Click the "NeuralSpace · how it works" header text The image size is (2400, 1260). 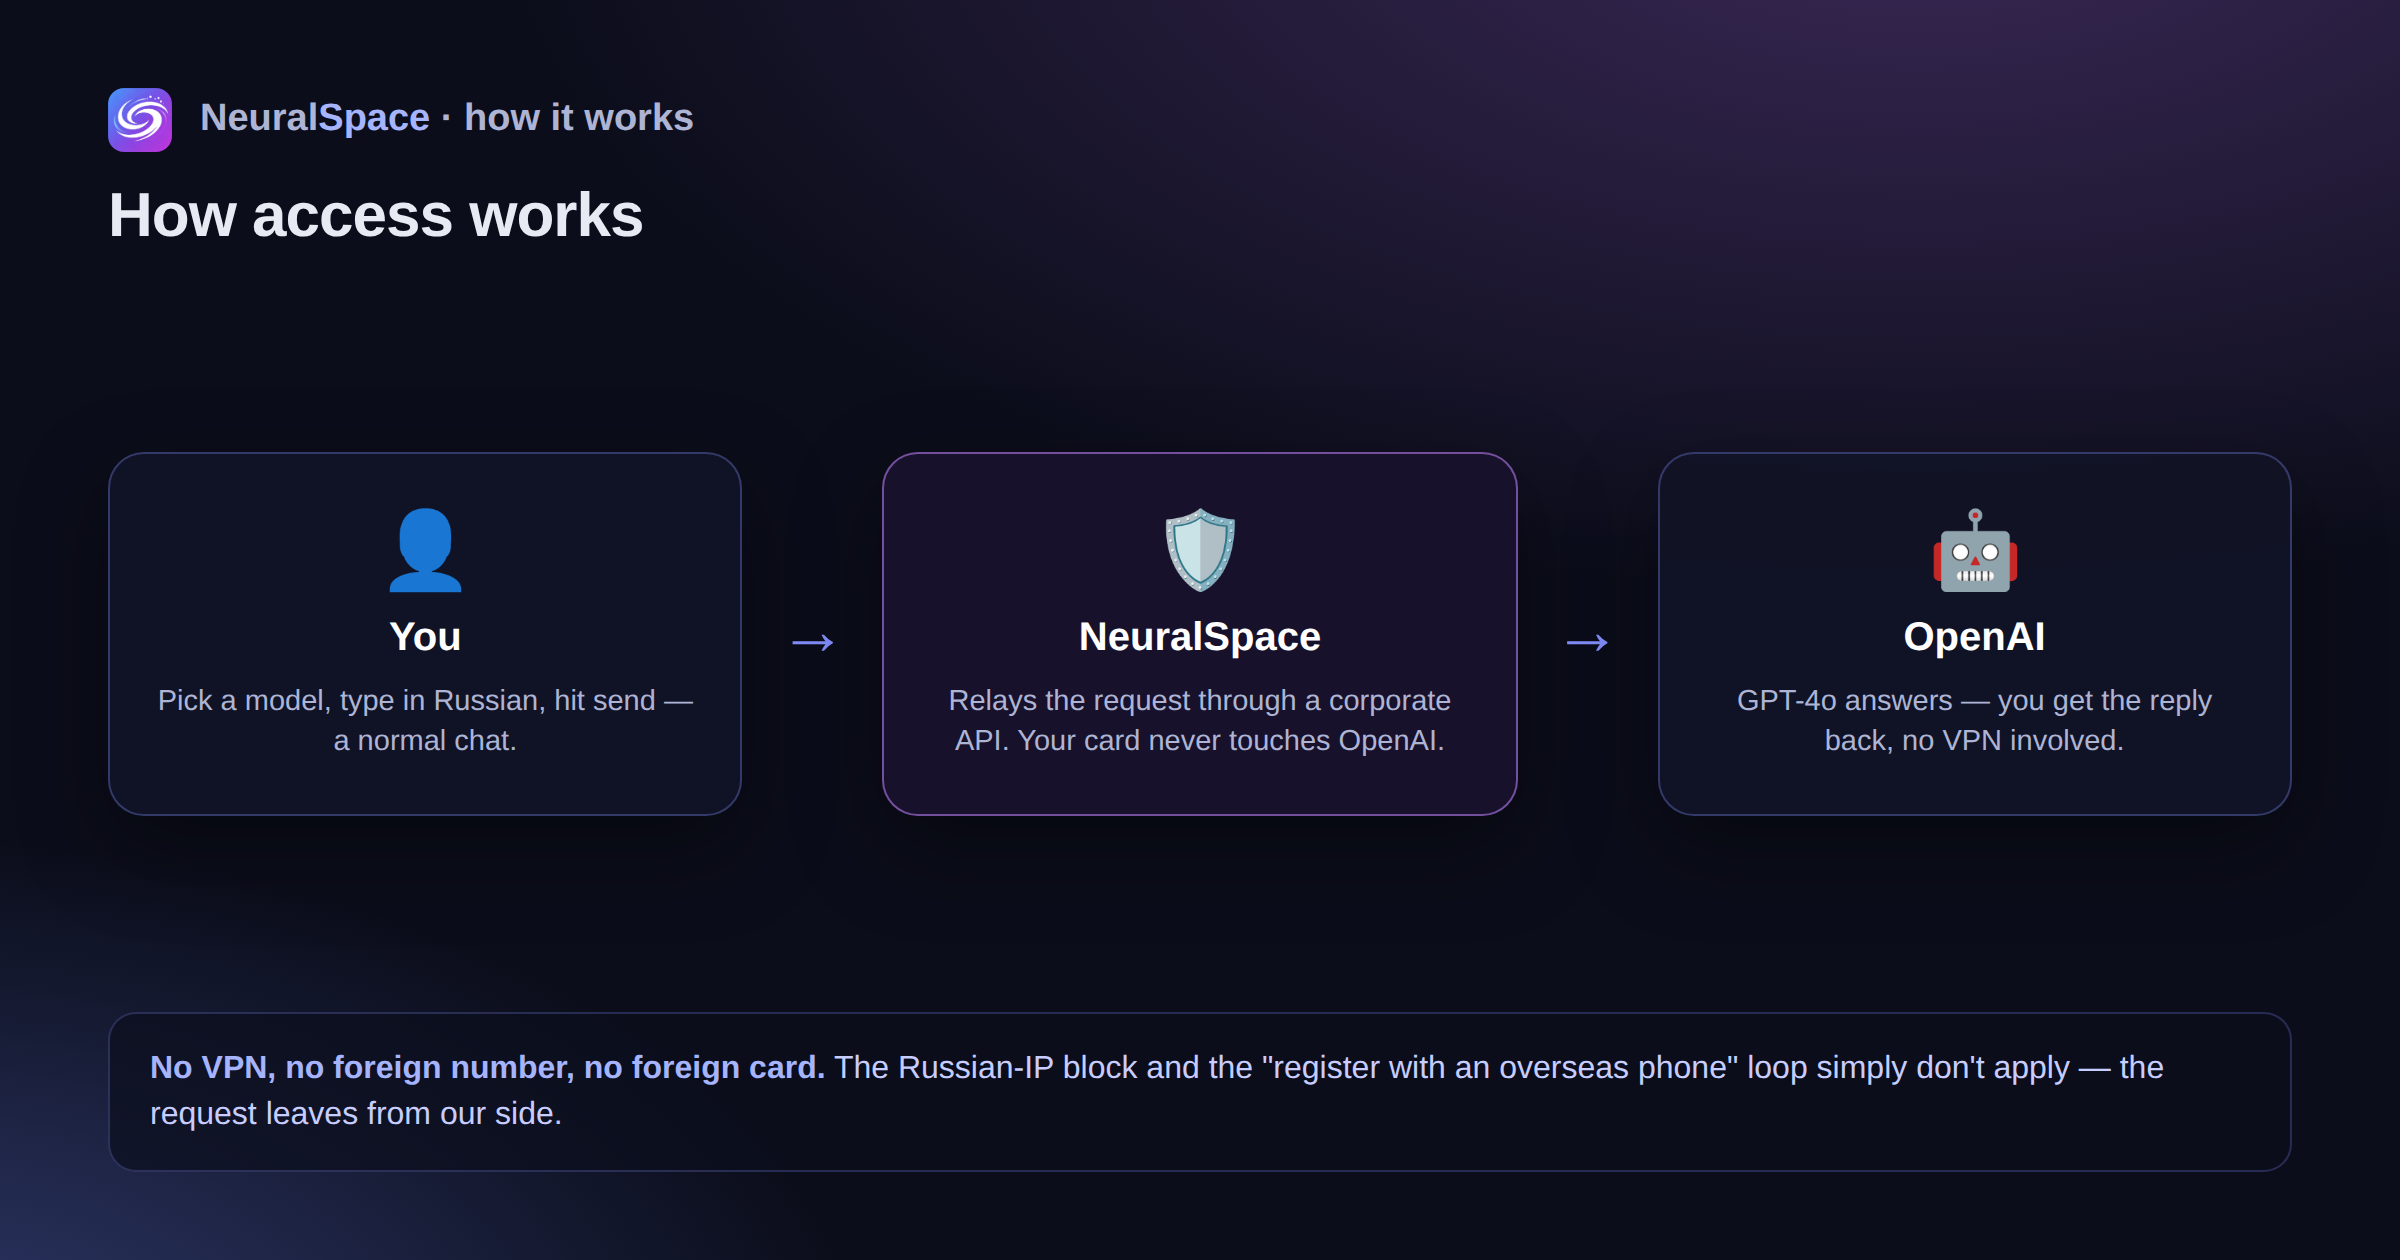446,118
